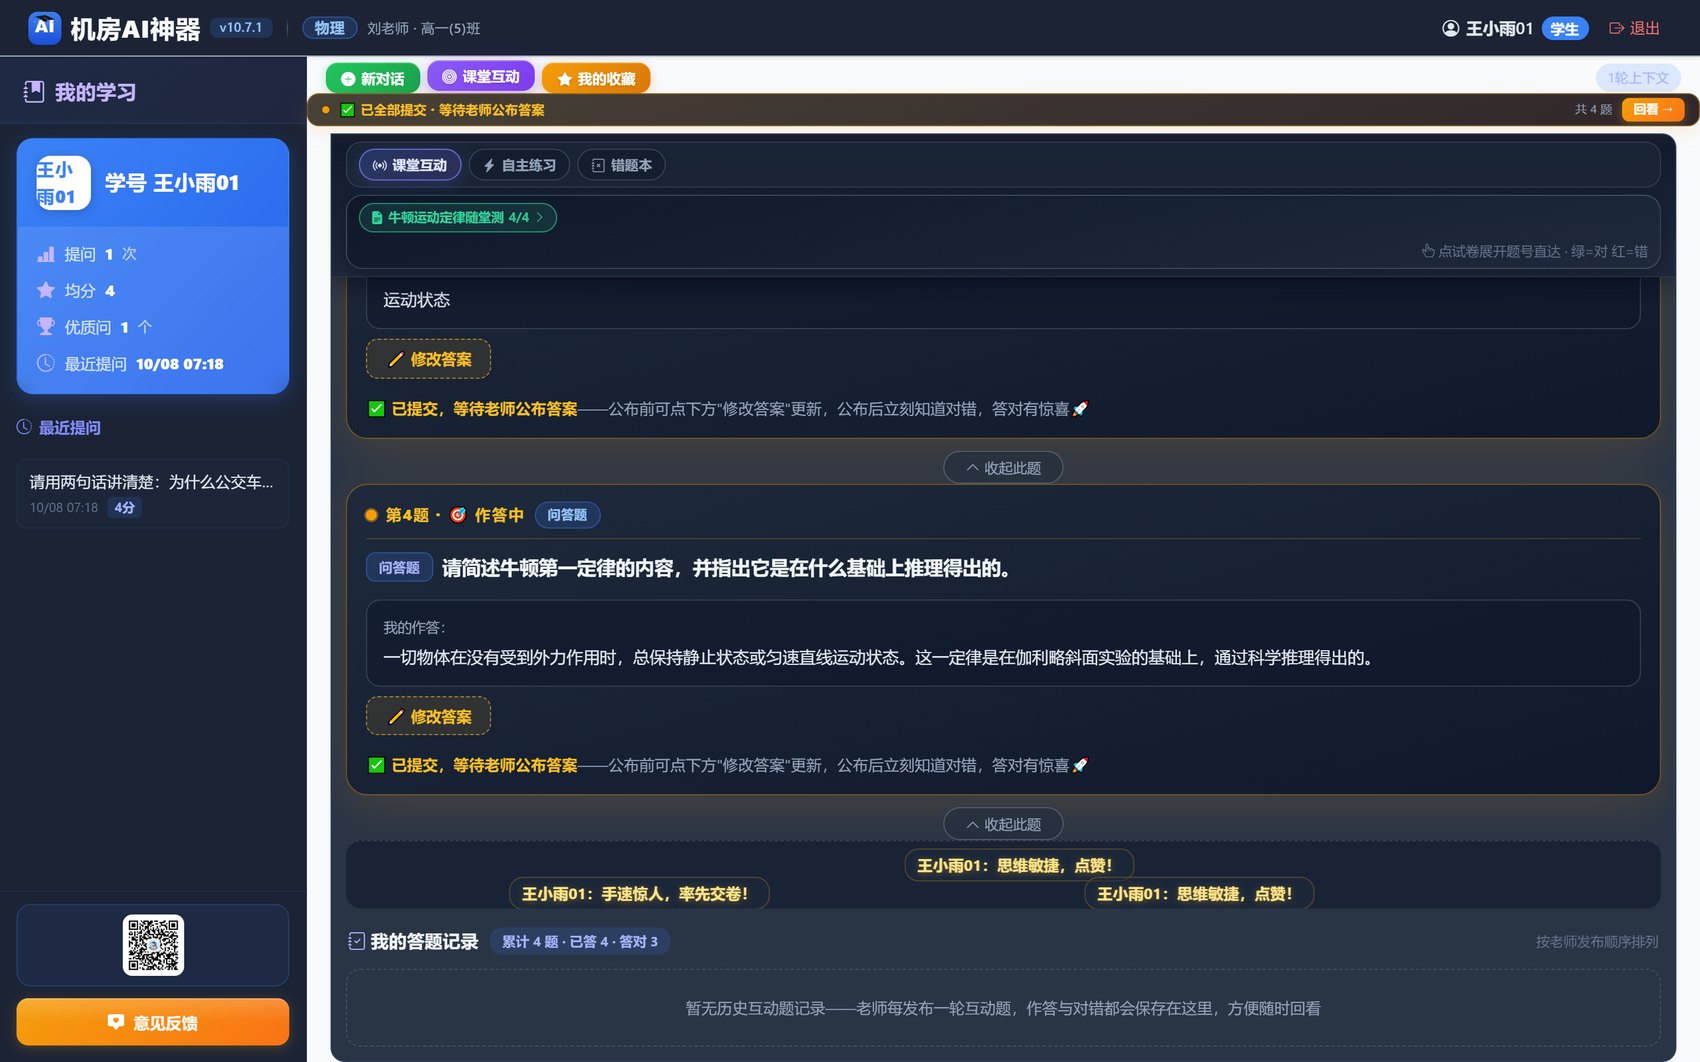This screenshot has height=1062, width=1700.
Task: Open the 意见反馈 feedback button
Action: [x=153, y=1022]
